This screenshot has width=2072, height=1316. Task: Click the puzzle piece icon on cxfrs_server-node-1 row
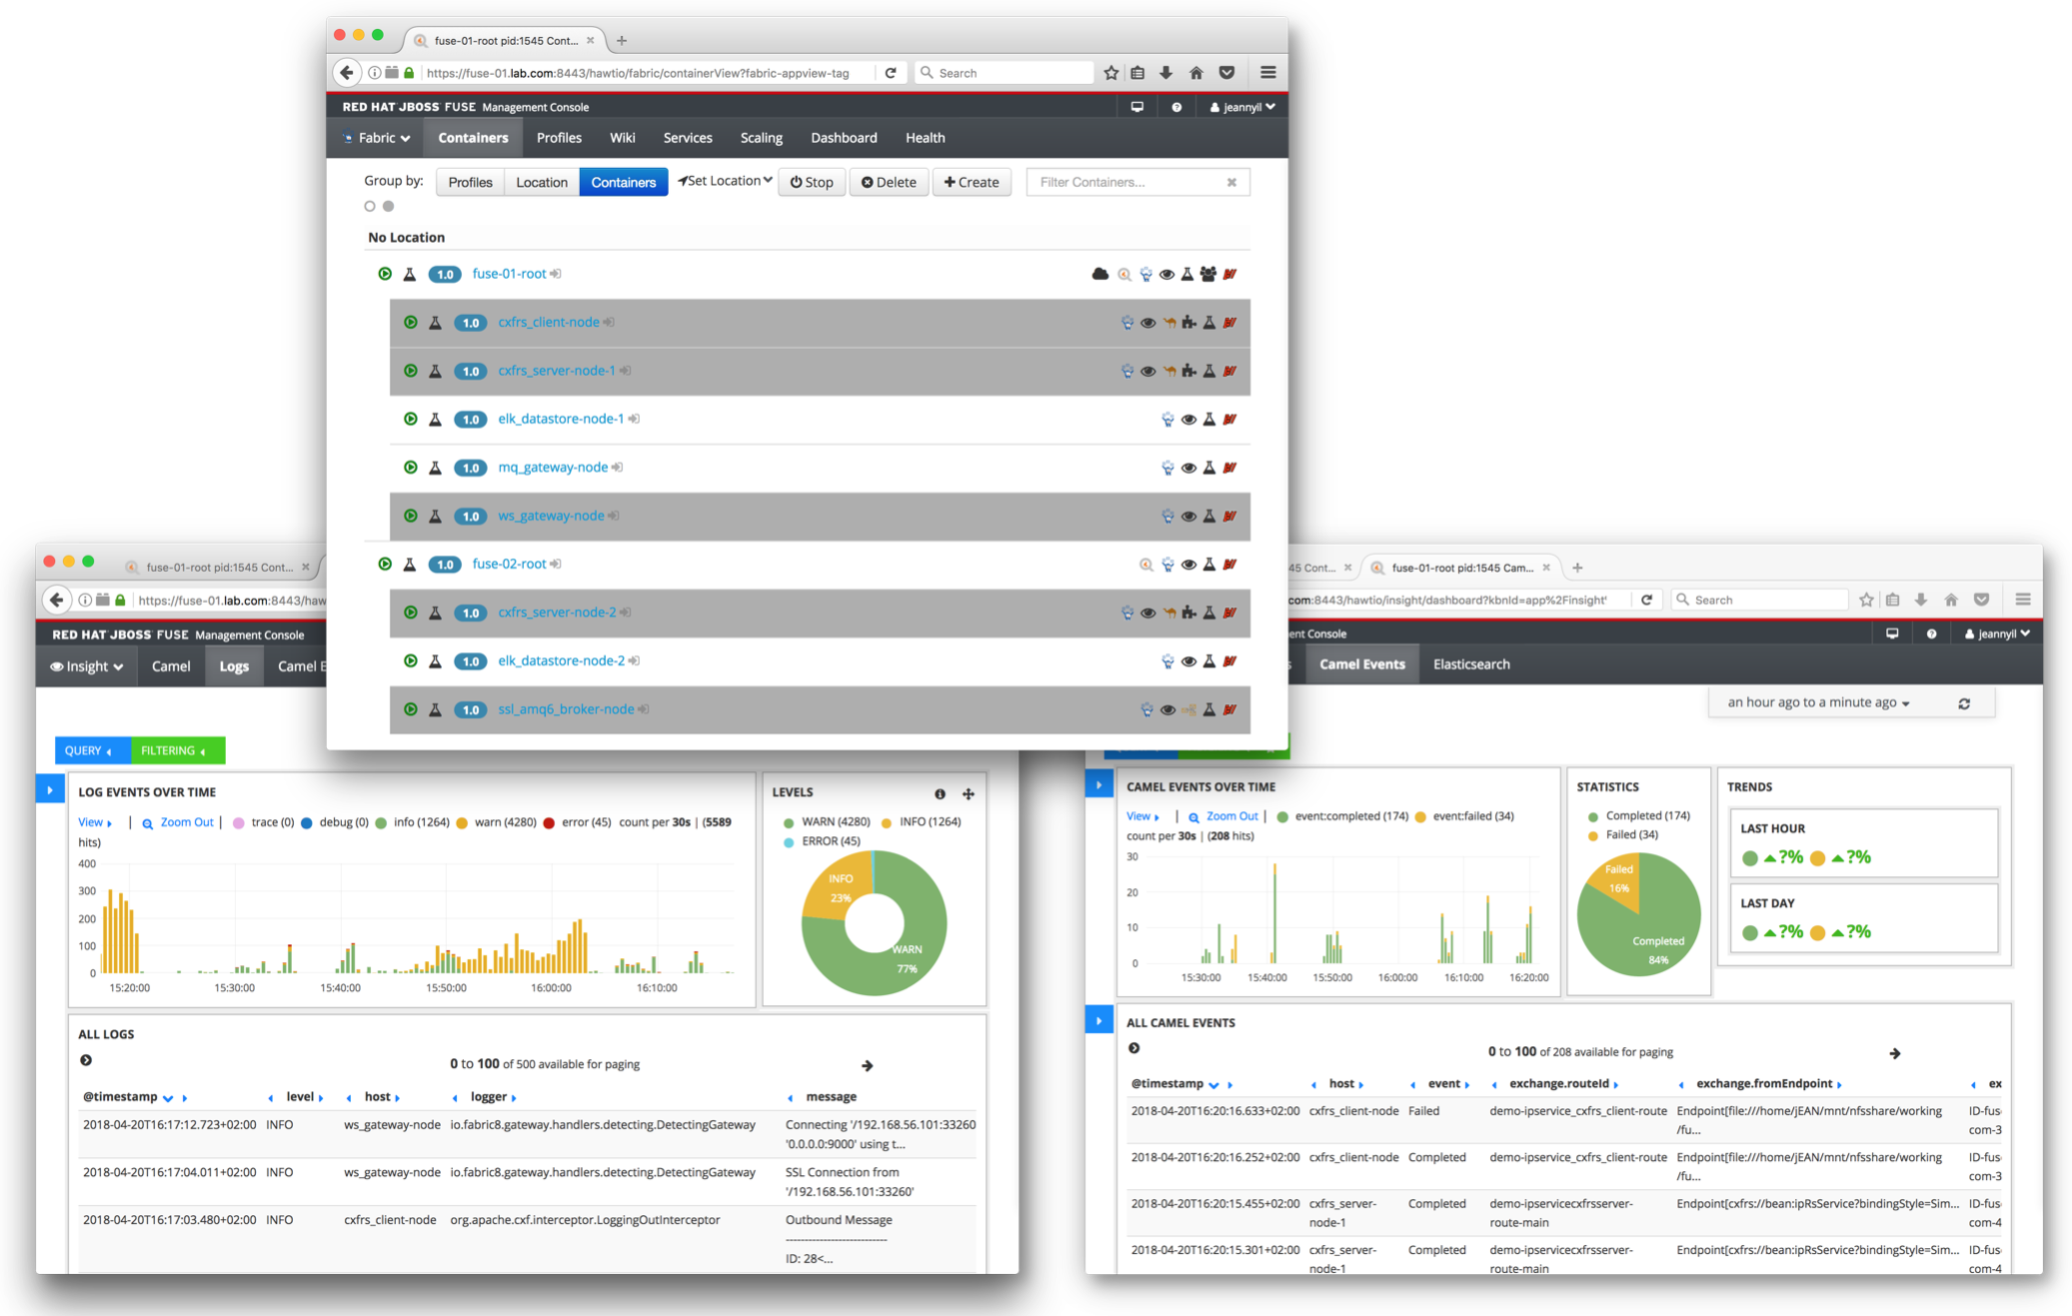click(x=1188, y=371)
